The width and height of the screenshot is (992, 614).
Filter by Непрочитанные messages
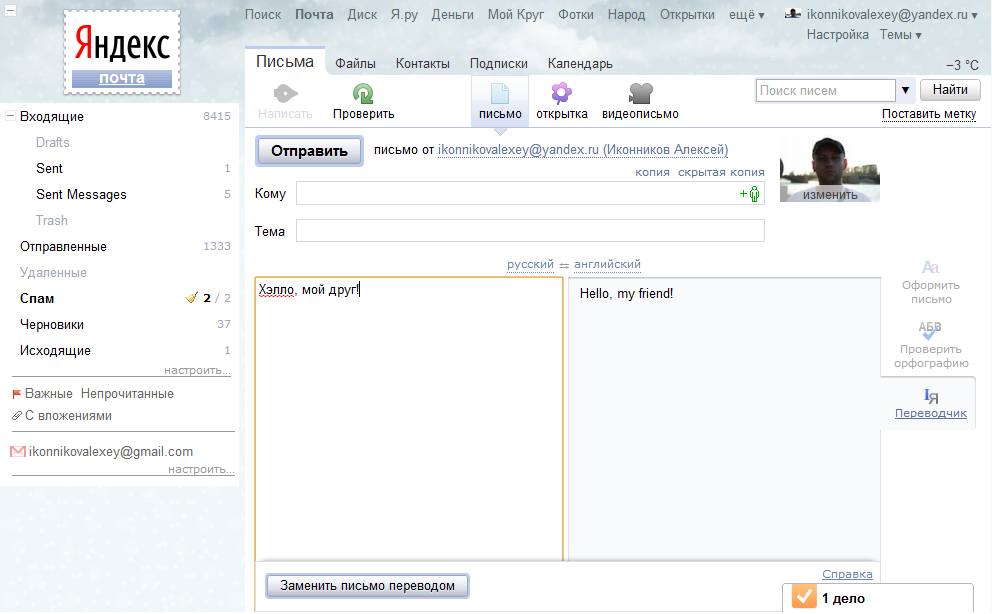pyautogui.click(x=127, y=394)
